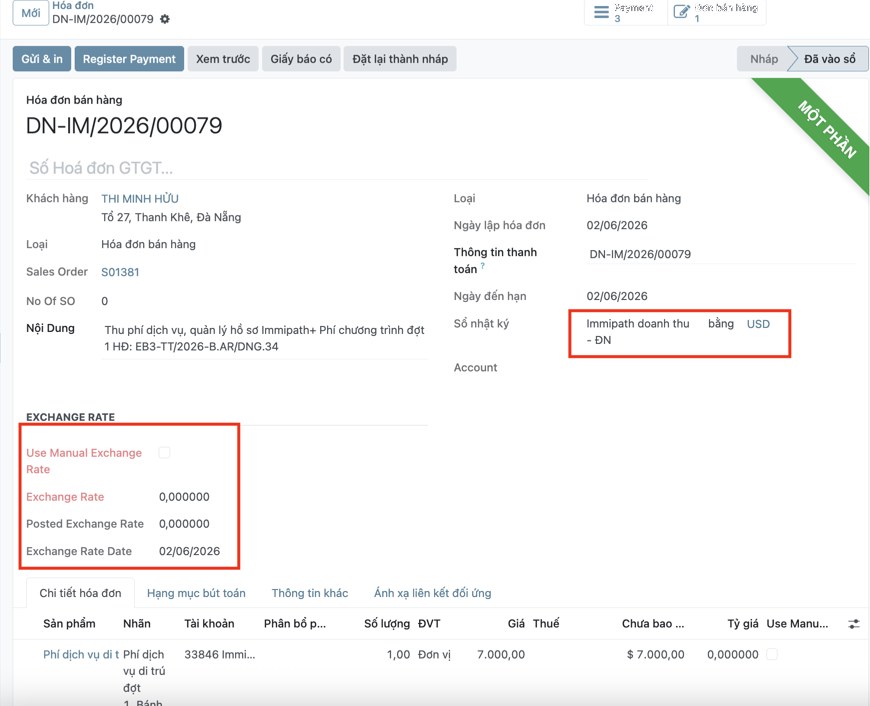Screen dimensions: 870x706
Task: Click the line rate cell 0,000000
Action: [x=732, y=654]
